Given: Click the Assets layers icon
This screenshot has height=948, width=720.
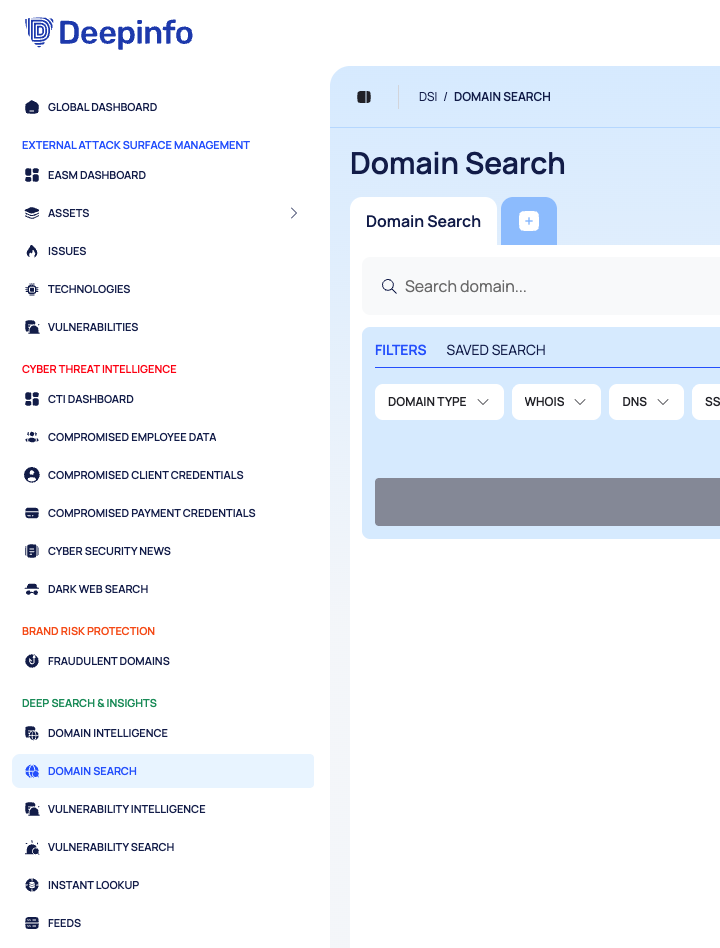Looking at the screenshot, I should 32,213.
